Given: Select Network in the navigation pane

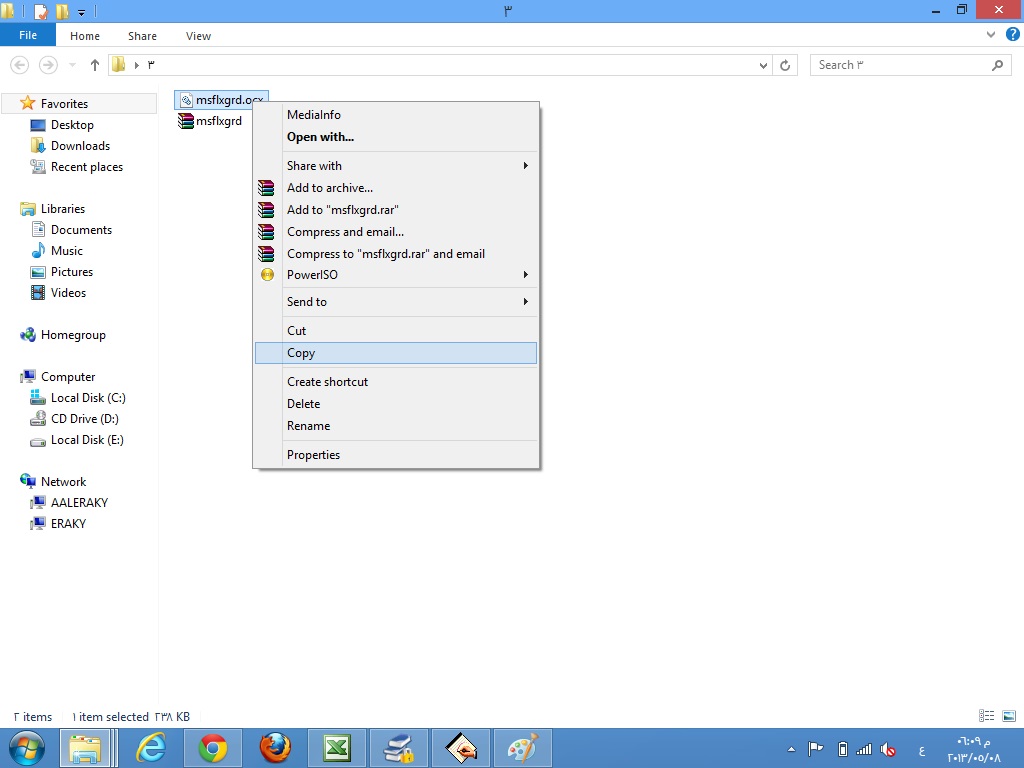Looking at the screenshot, I should coord(63,481).
